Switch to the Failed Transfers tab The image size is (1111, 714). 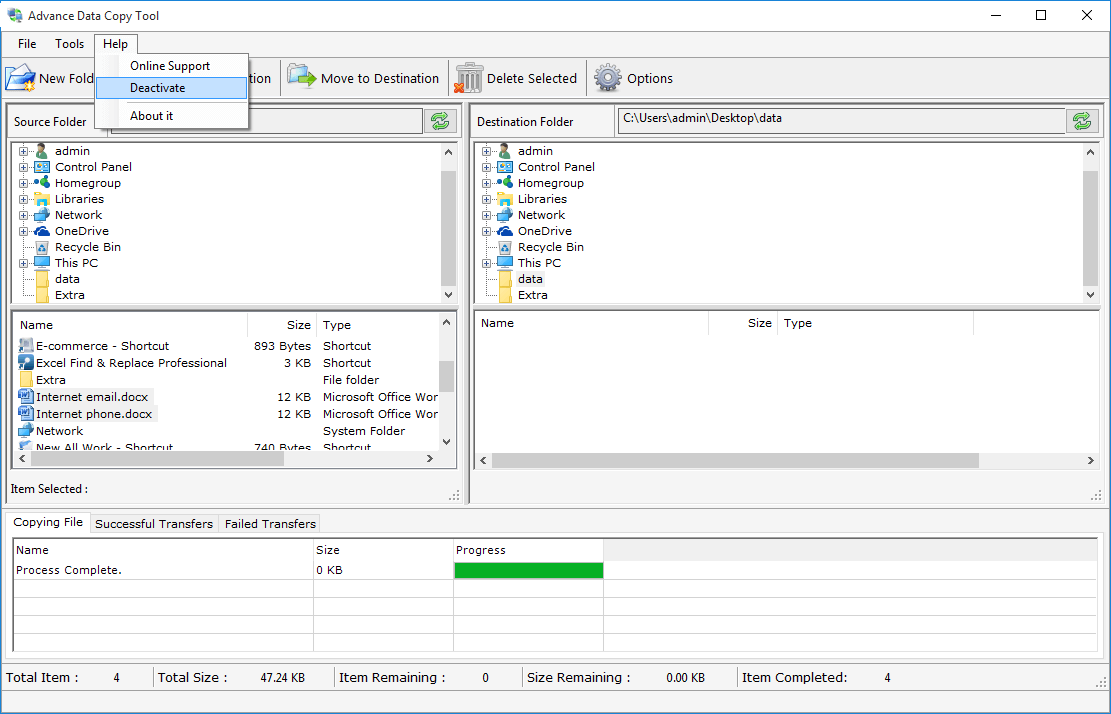[270, 523]
